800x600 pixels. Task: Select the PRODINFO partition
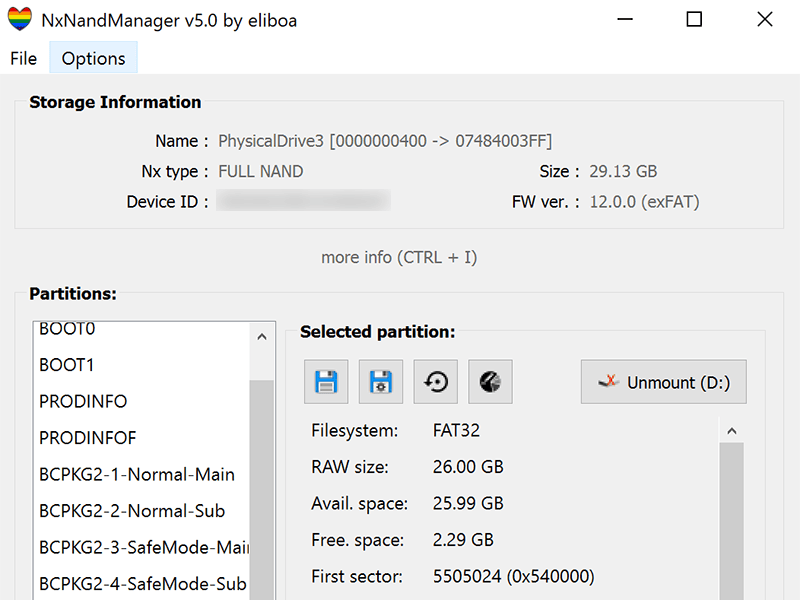pos(83,401)
